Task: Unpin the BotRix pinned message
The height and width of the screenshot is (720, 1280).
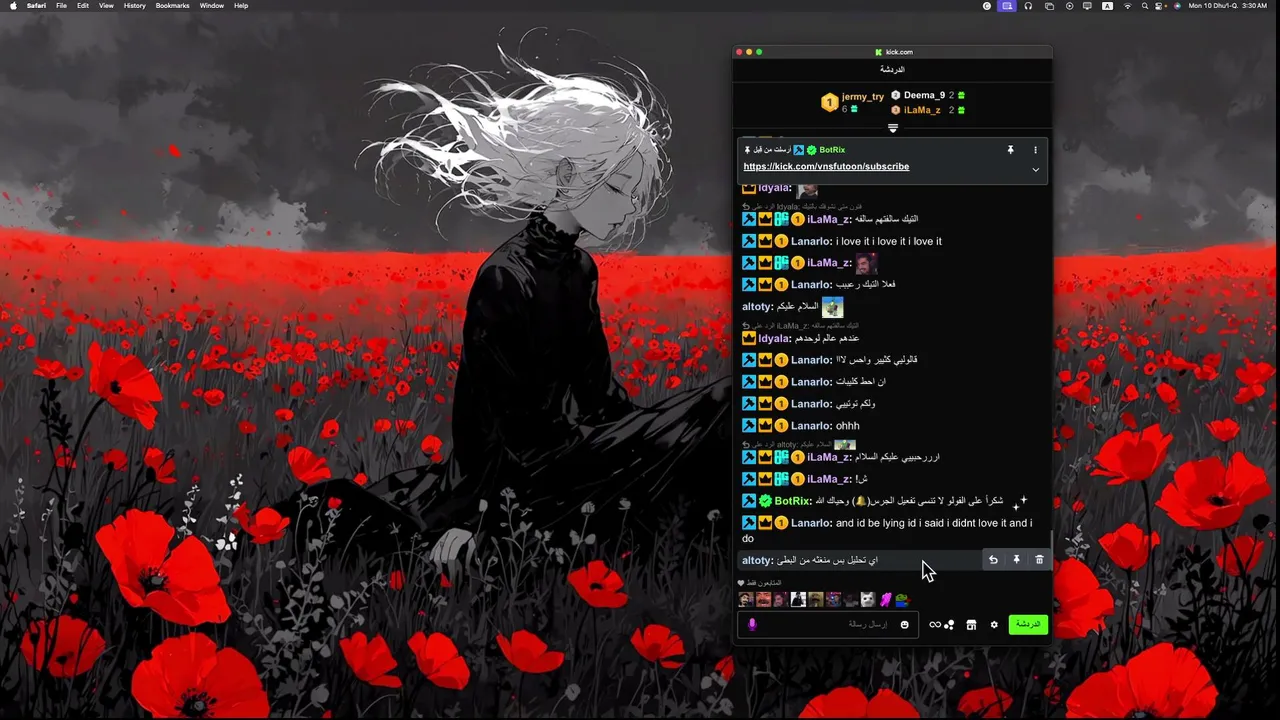Action: click(1010, 150)
